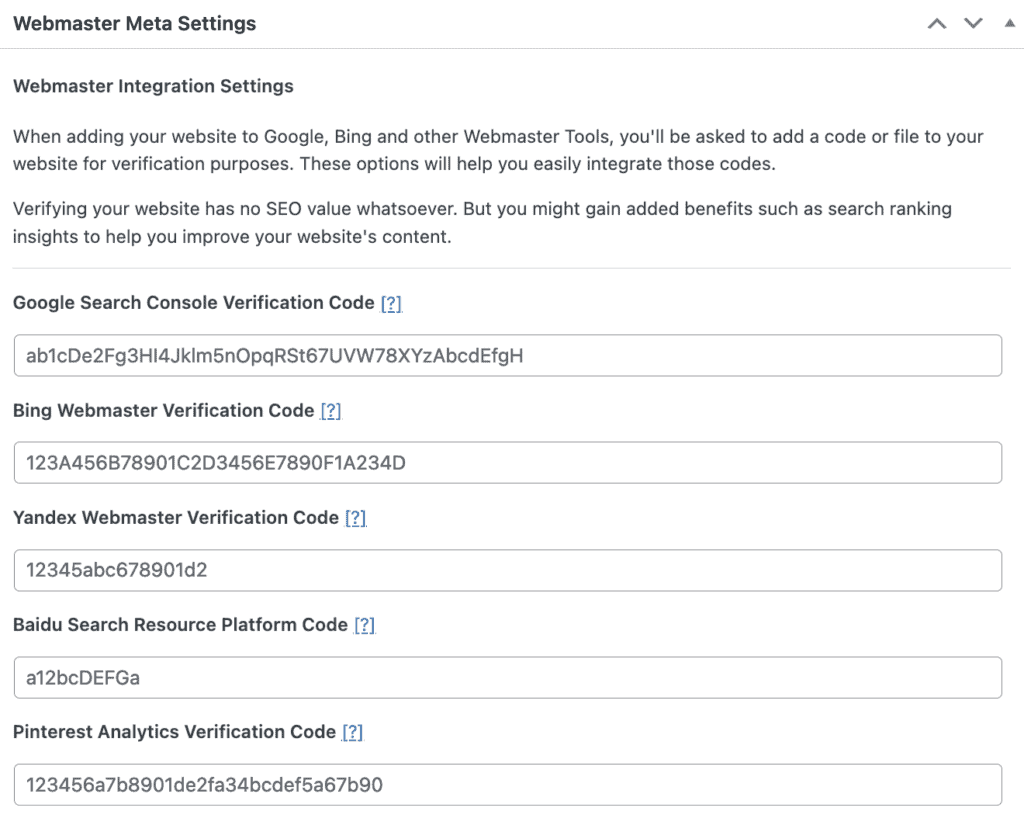The image size is (1024, 832).
Task: Open help for Yandex Webmaster code
Action: 356,518
